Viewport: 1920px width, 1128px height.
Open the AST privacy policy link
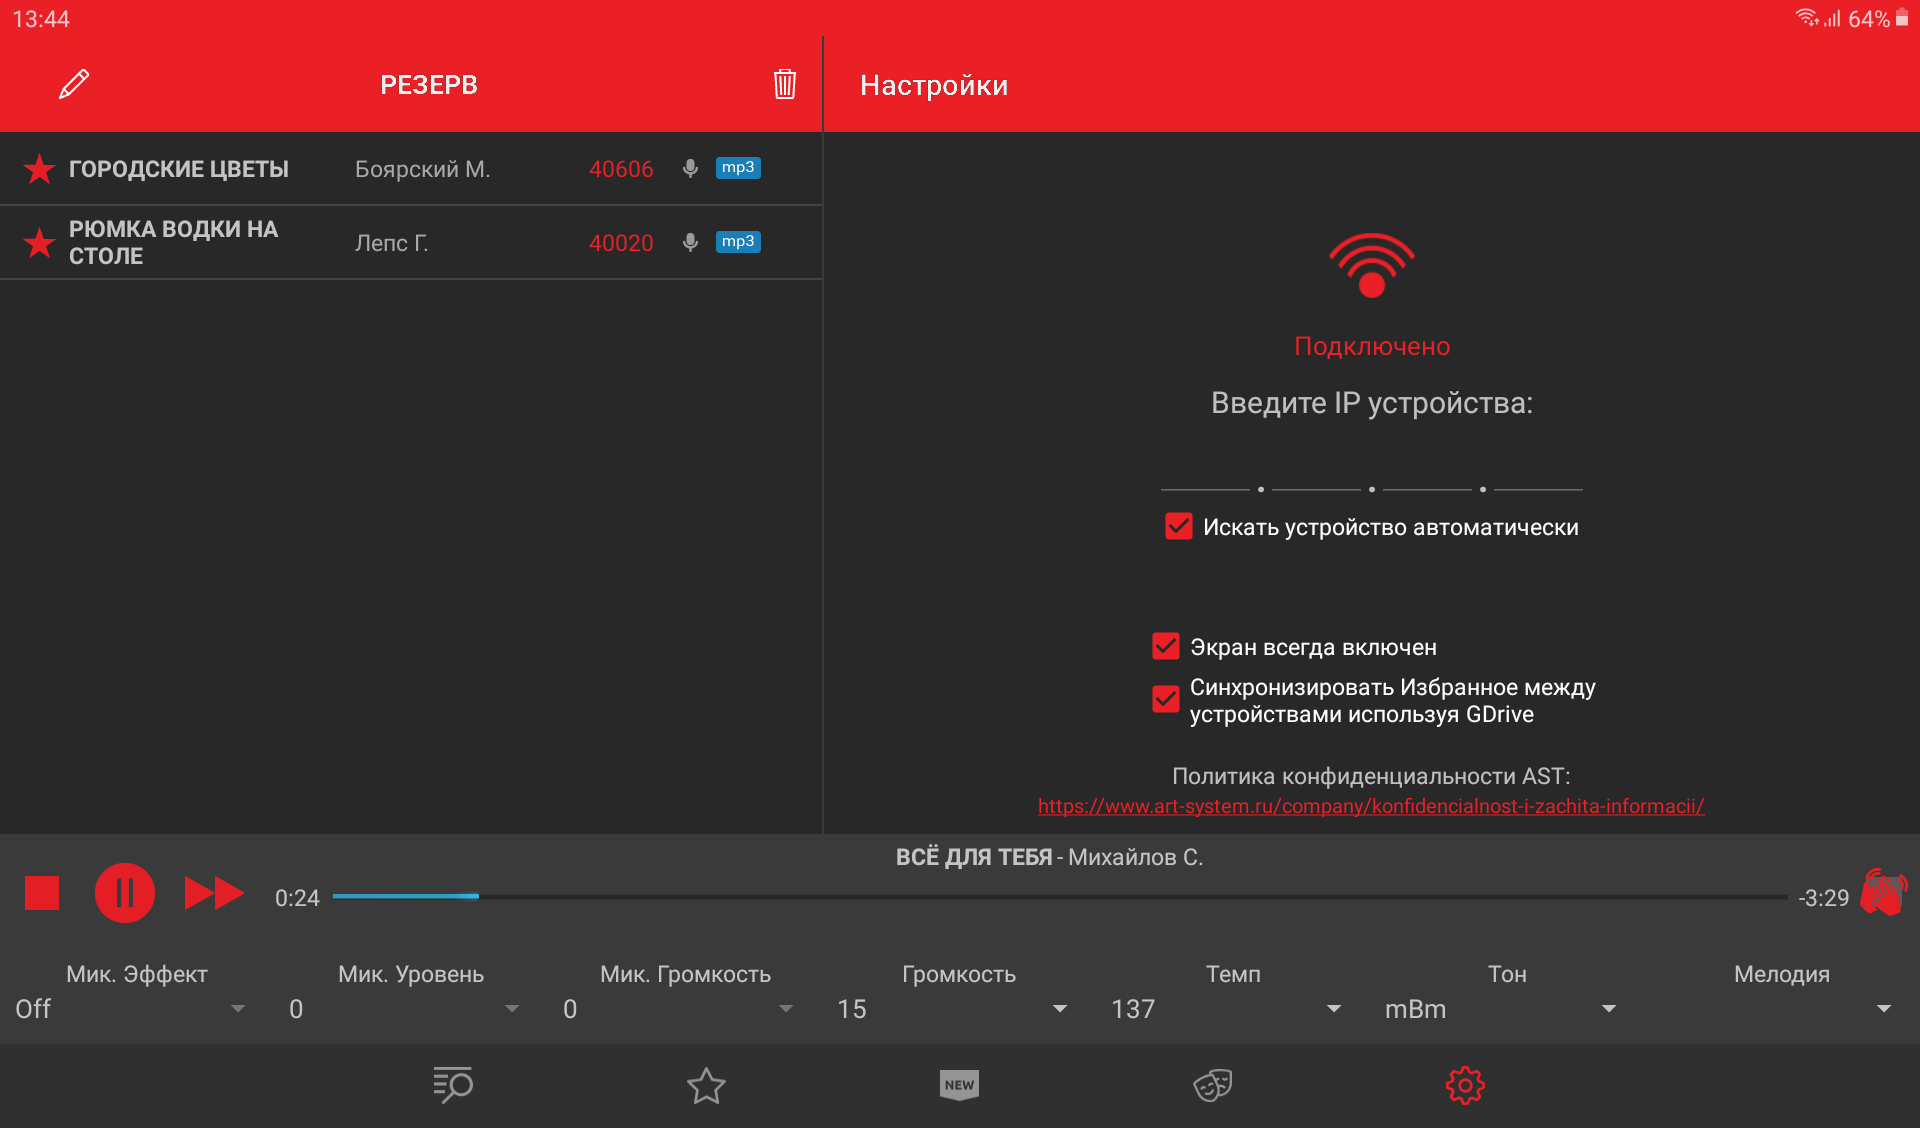tap(1371, 806)
